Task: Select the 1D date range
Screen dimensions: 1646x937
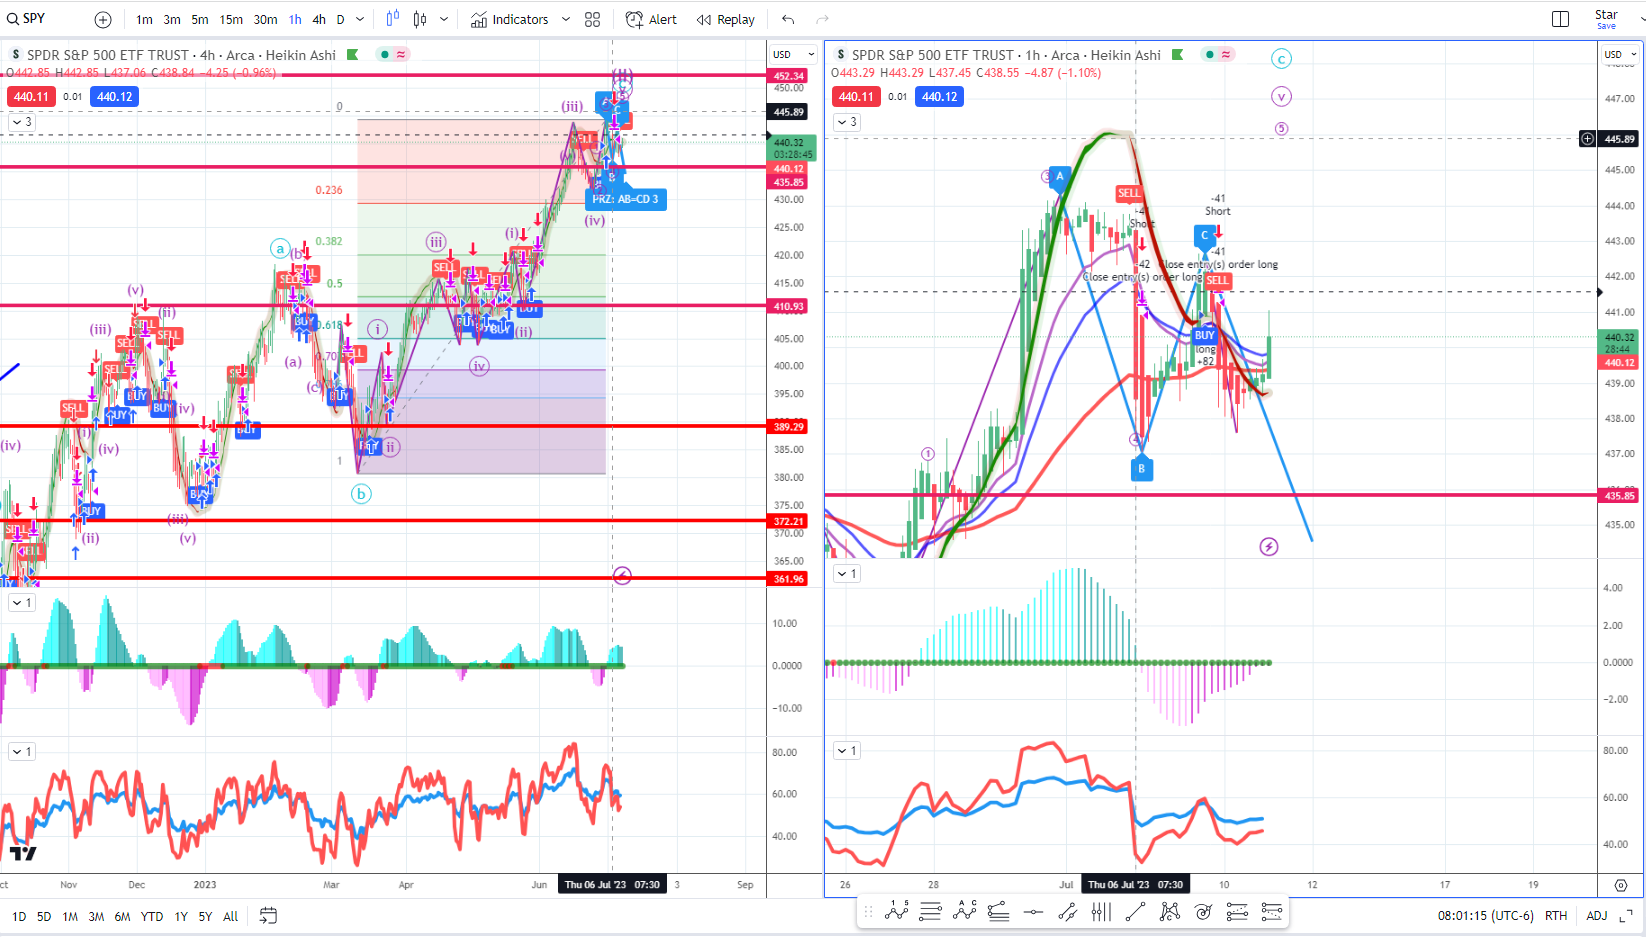Action: 19,916
